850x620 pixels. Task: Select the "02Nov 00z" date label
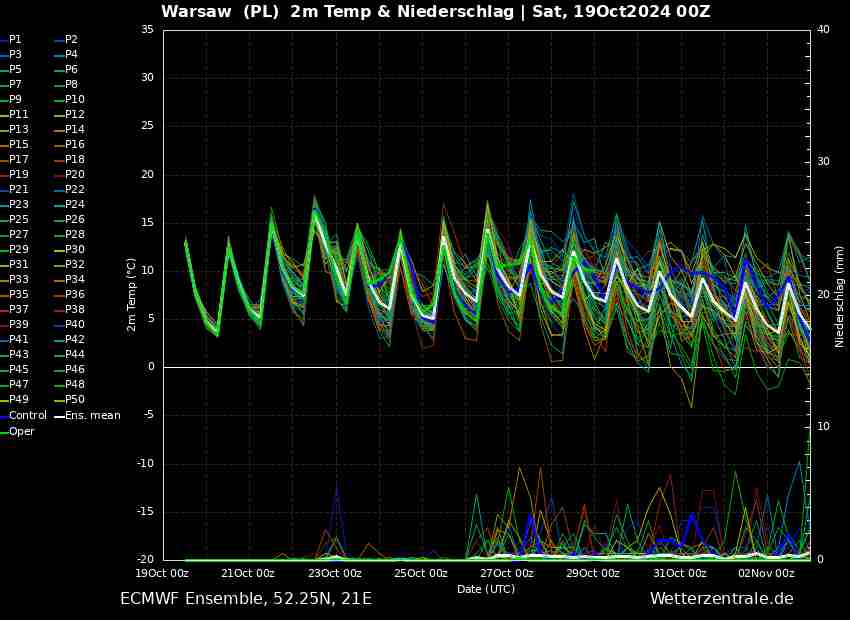(x=765, y=573)
